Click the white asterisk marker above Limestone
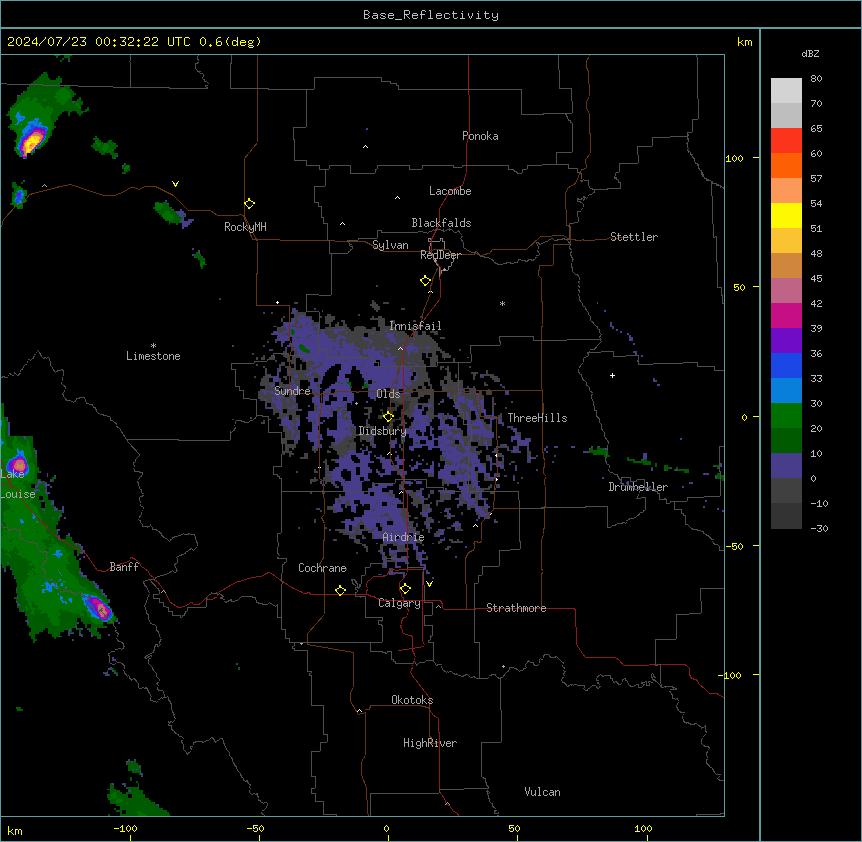 153,346
